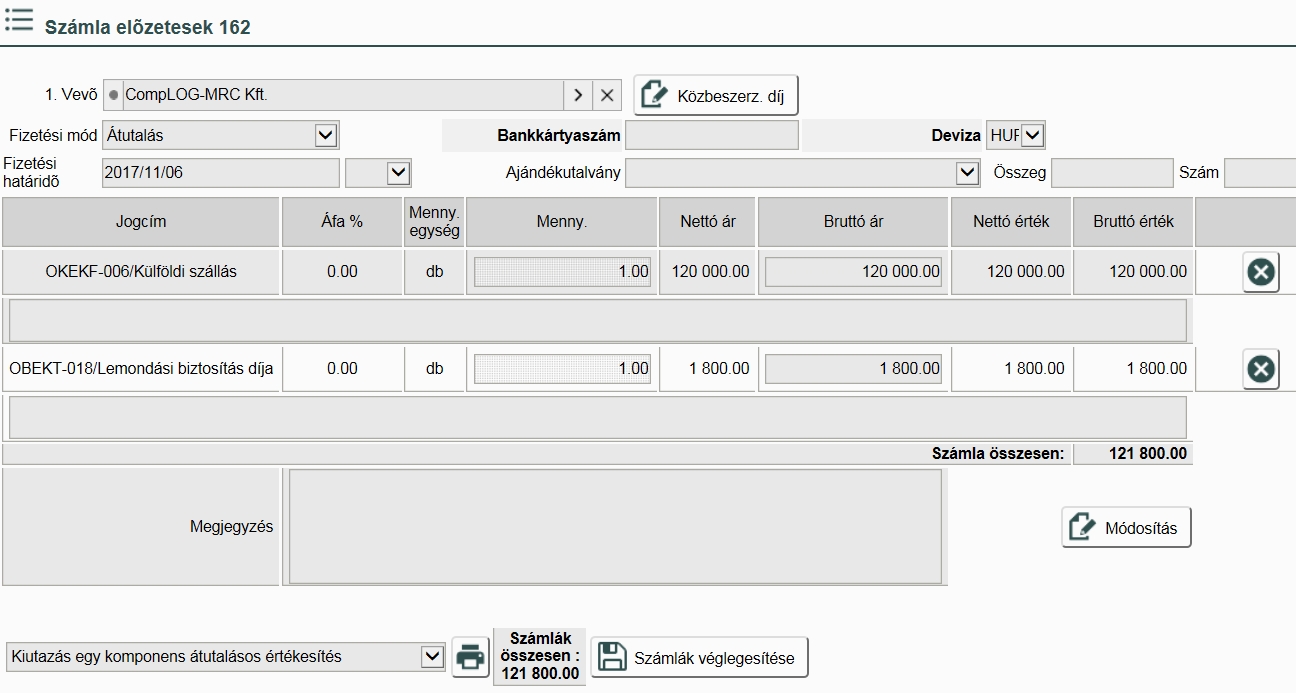Click the Összeg input field
Viewport: 1296px width, 693px height.
point(1110,173)
